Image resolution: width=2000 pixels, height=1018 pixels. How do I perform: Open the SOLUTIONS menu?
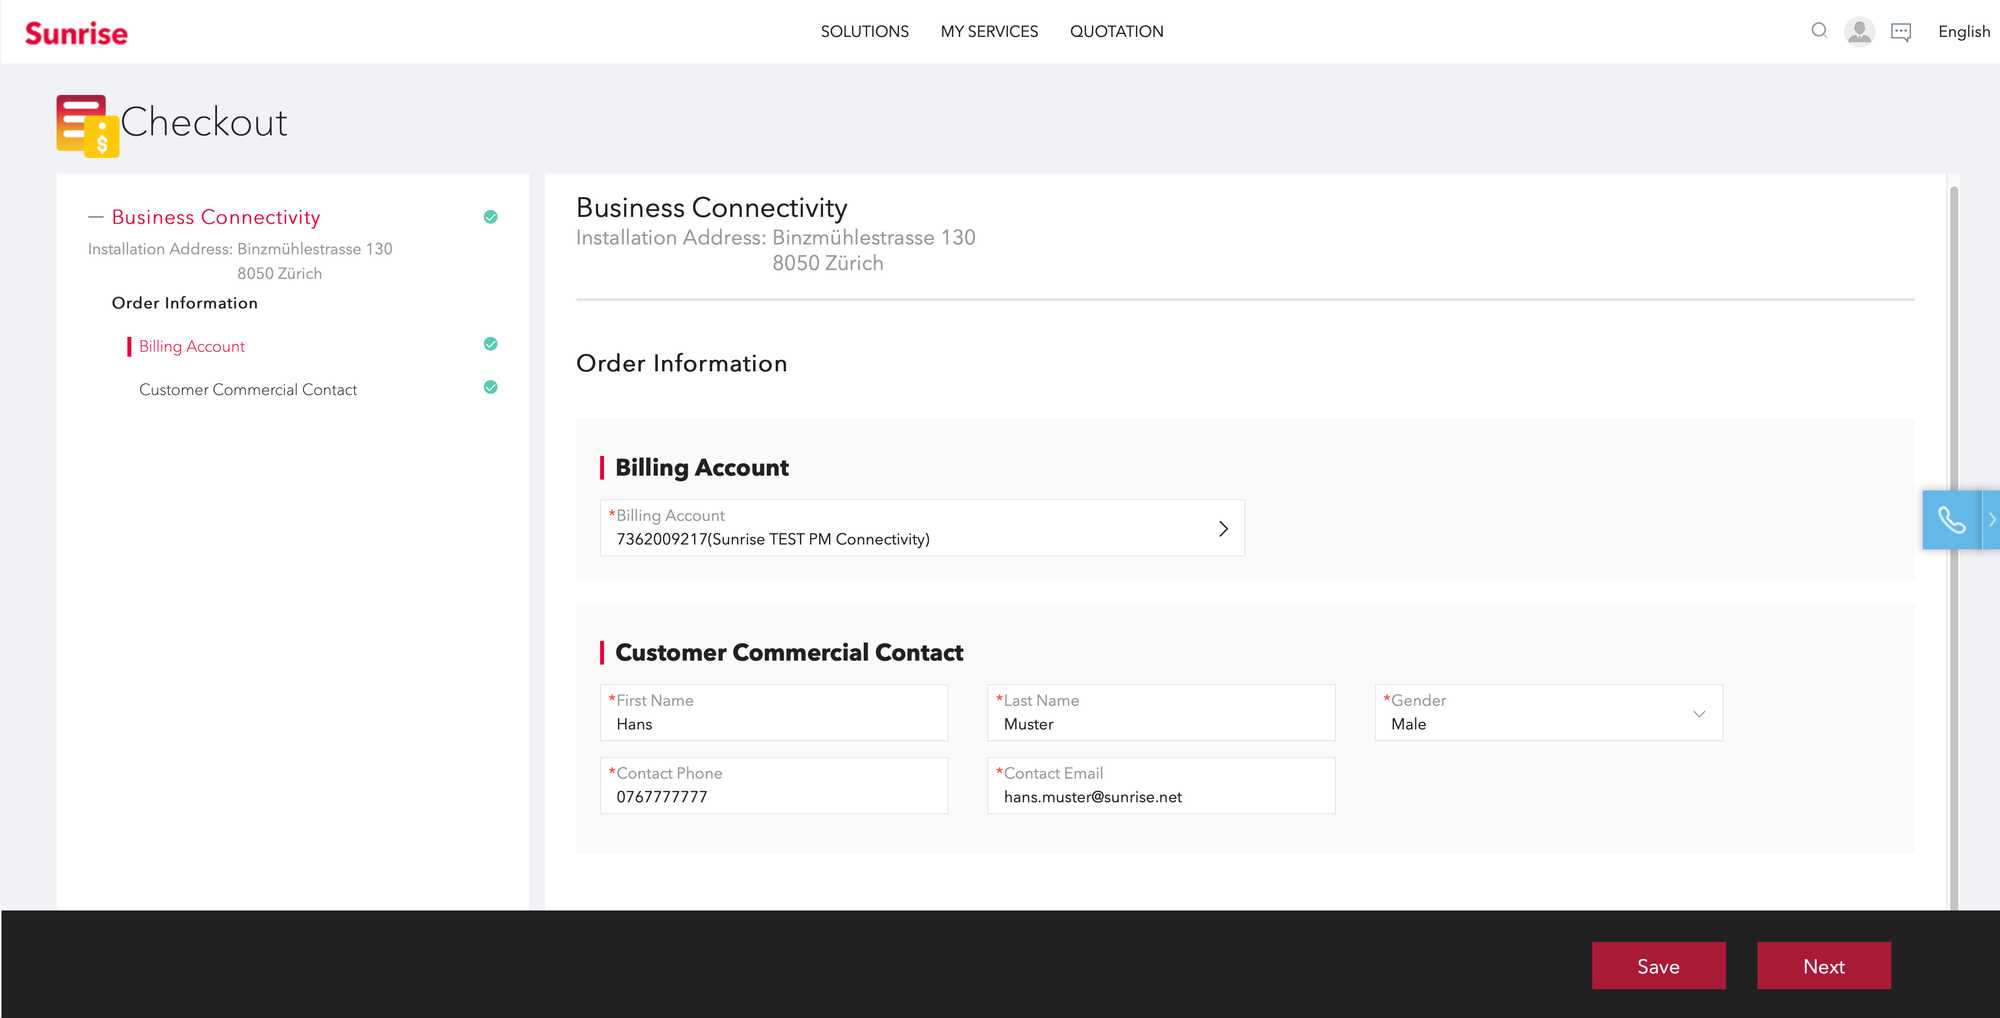pyautogui.click(x=864, y=32)
